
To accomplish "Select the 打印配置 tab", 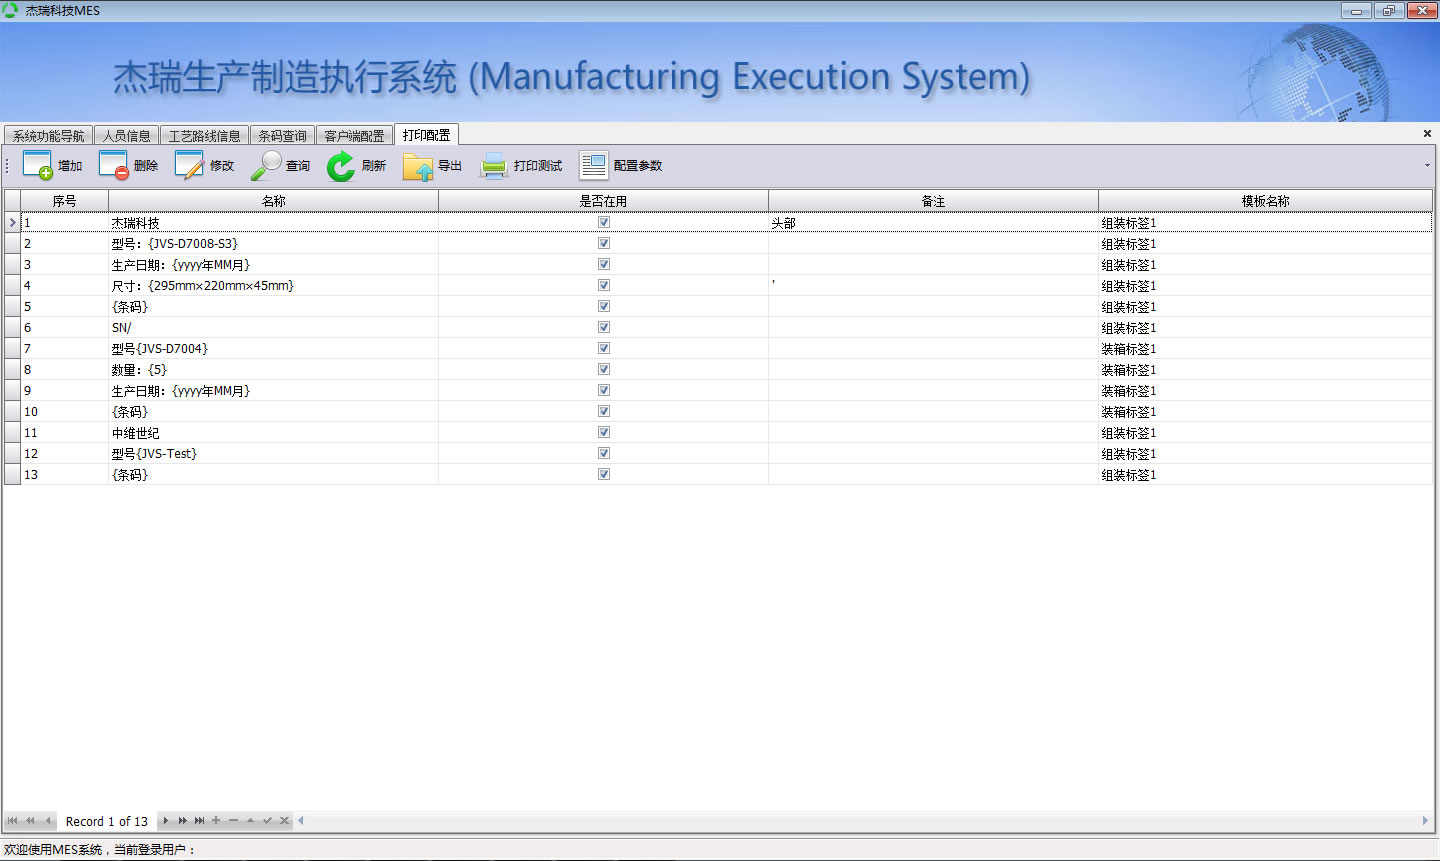I will 427,135.
